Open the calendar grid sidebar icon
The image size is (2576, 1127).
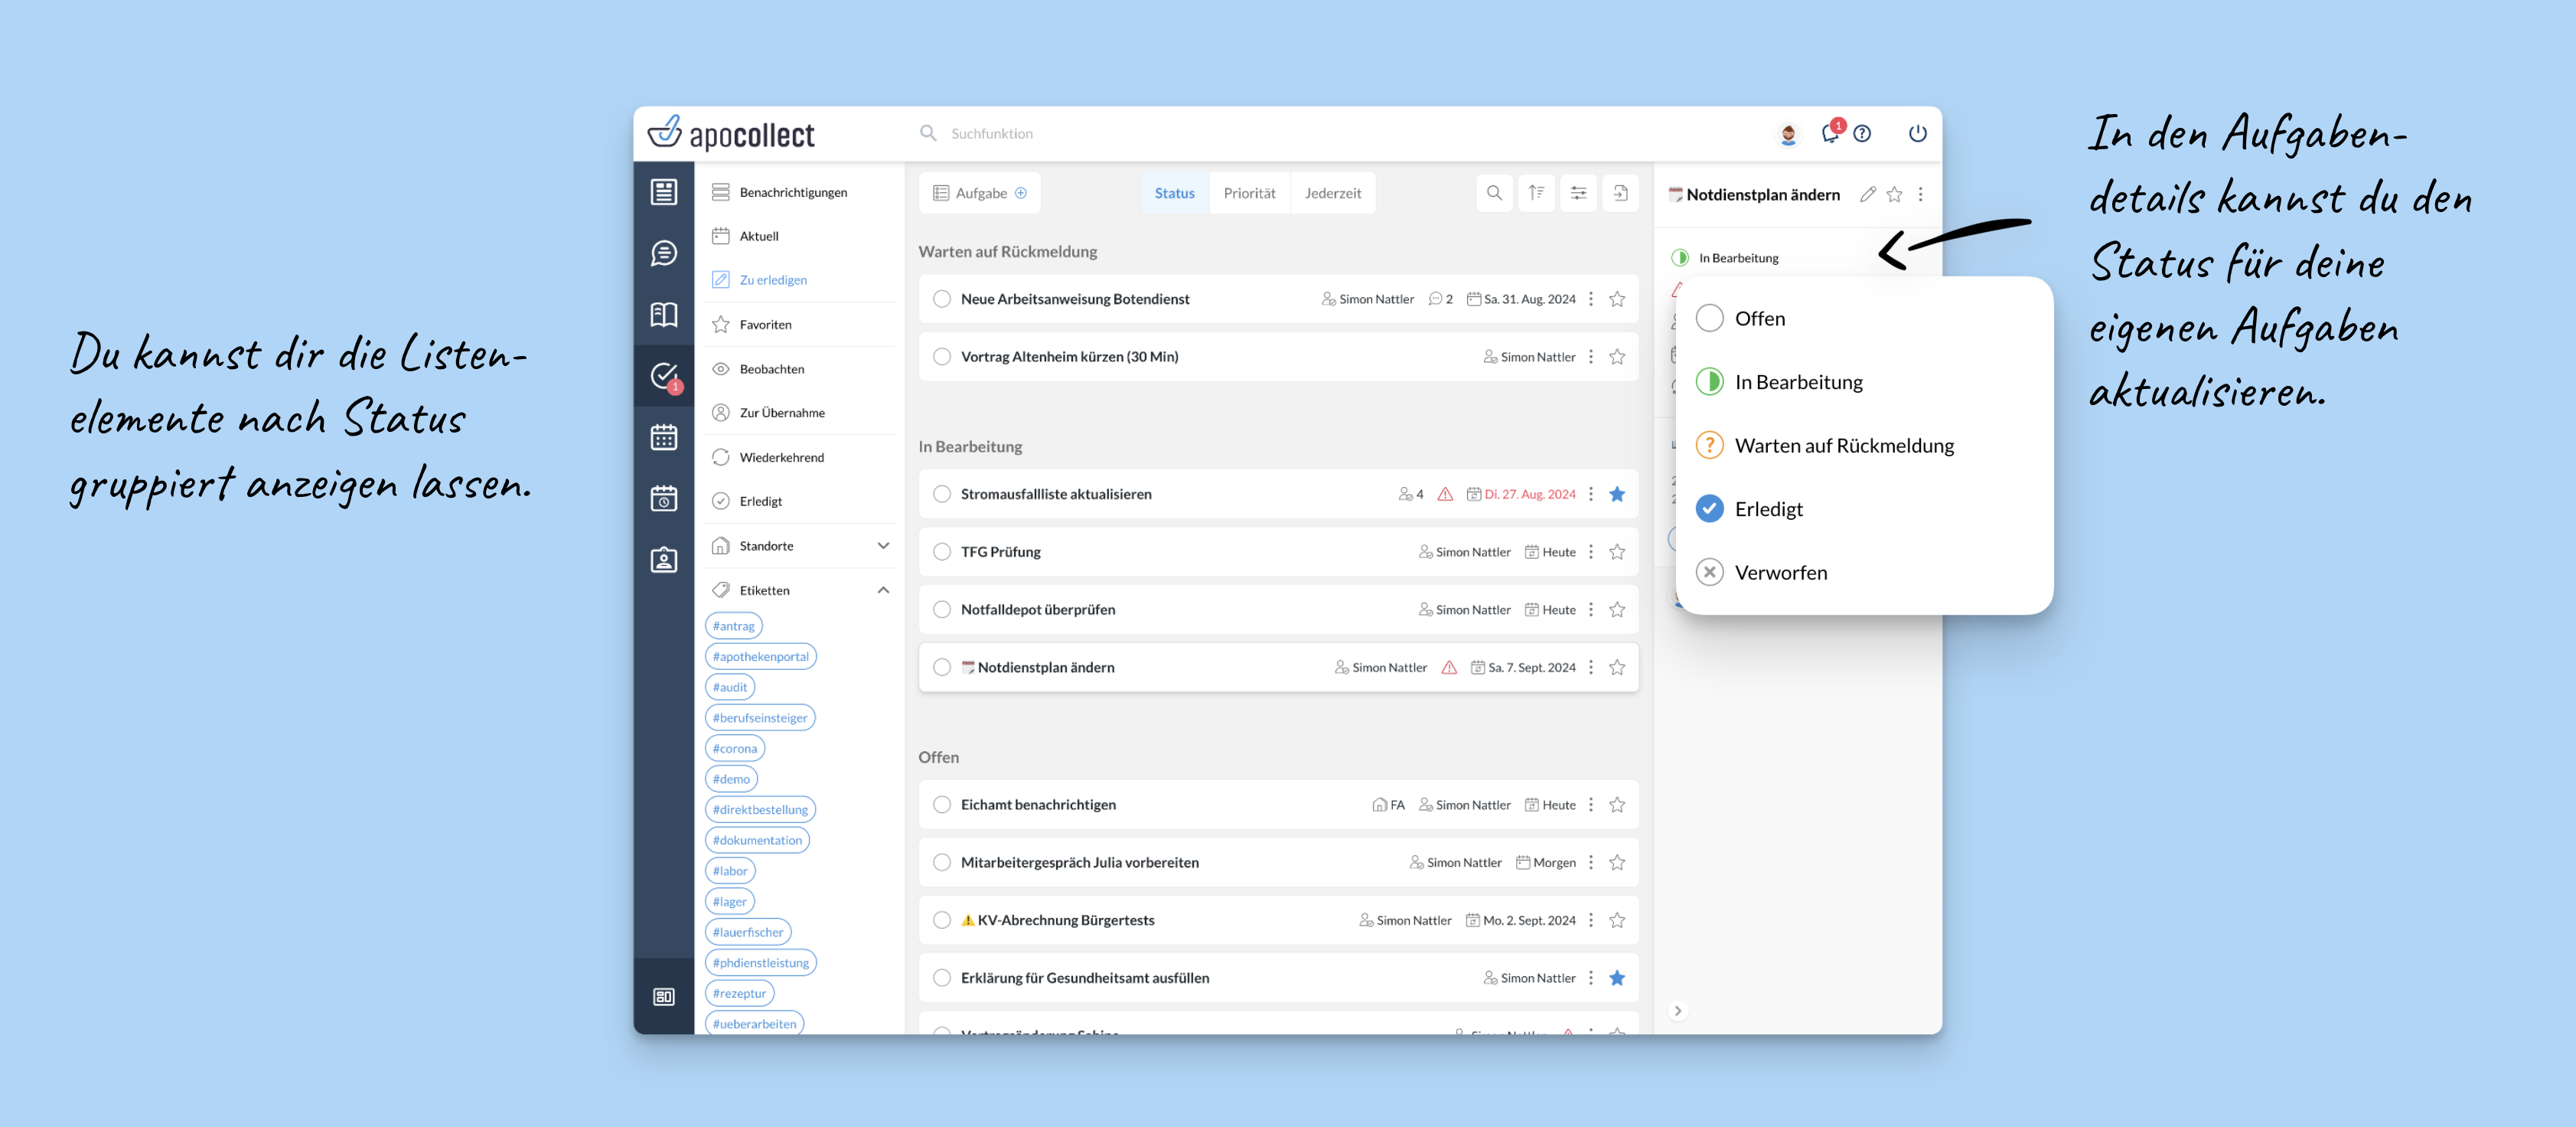pos(663,437)
